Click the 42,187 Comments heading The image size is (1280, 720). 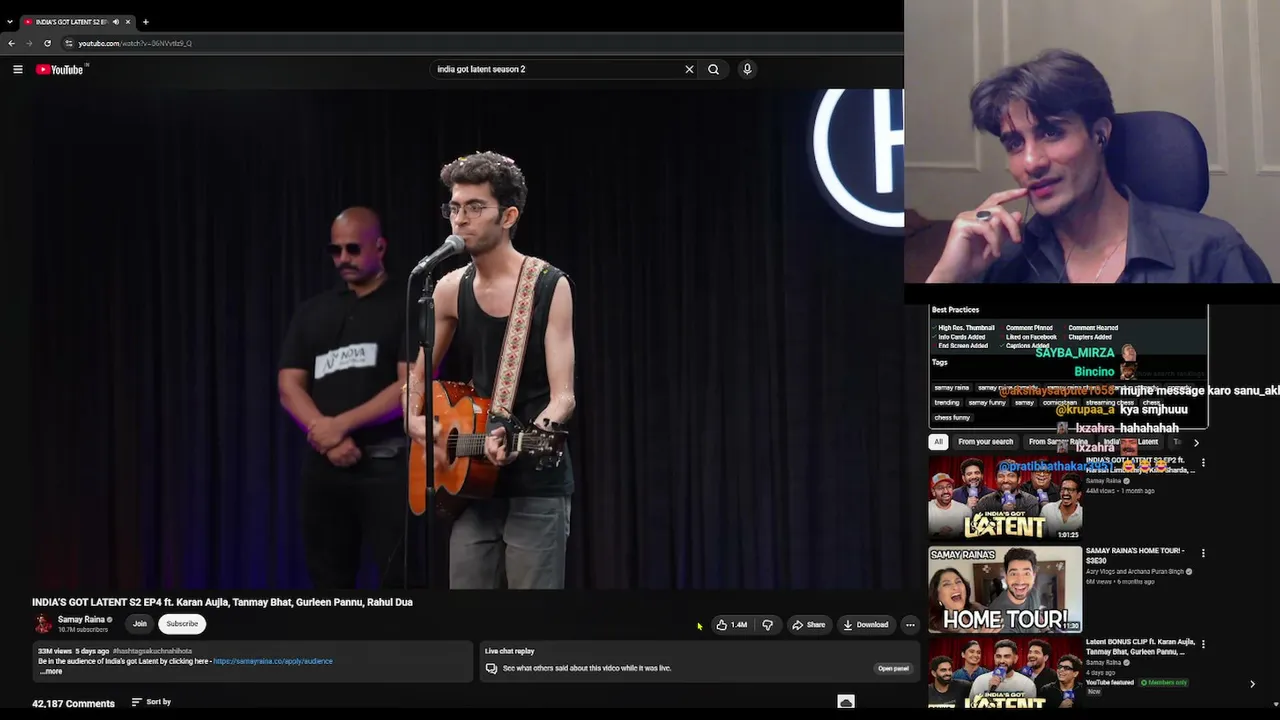coord(73,703)
